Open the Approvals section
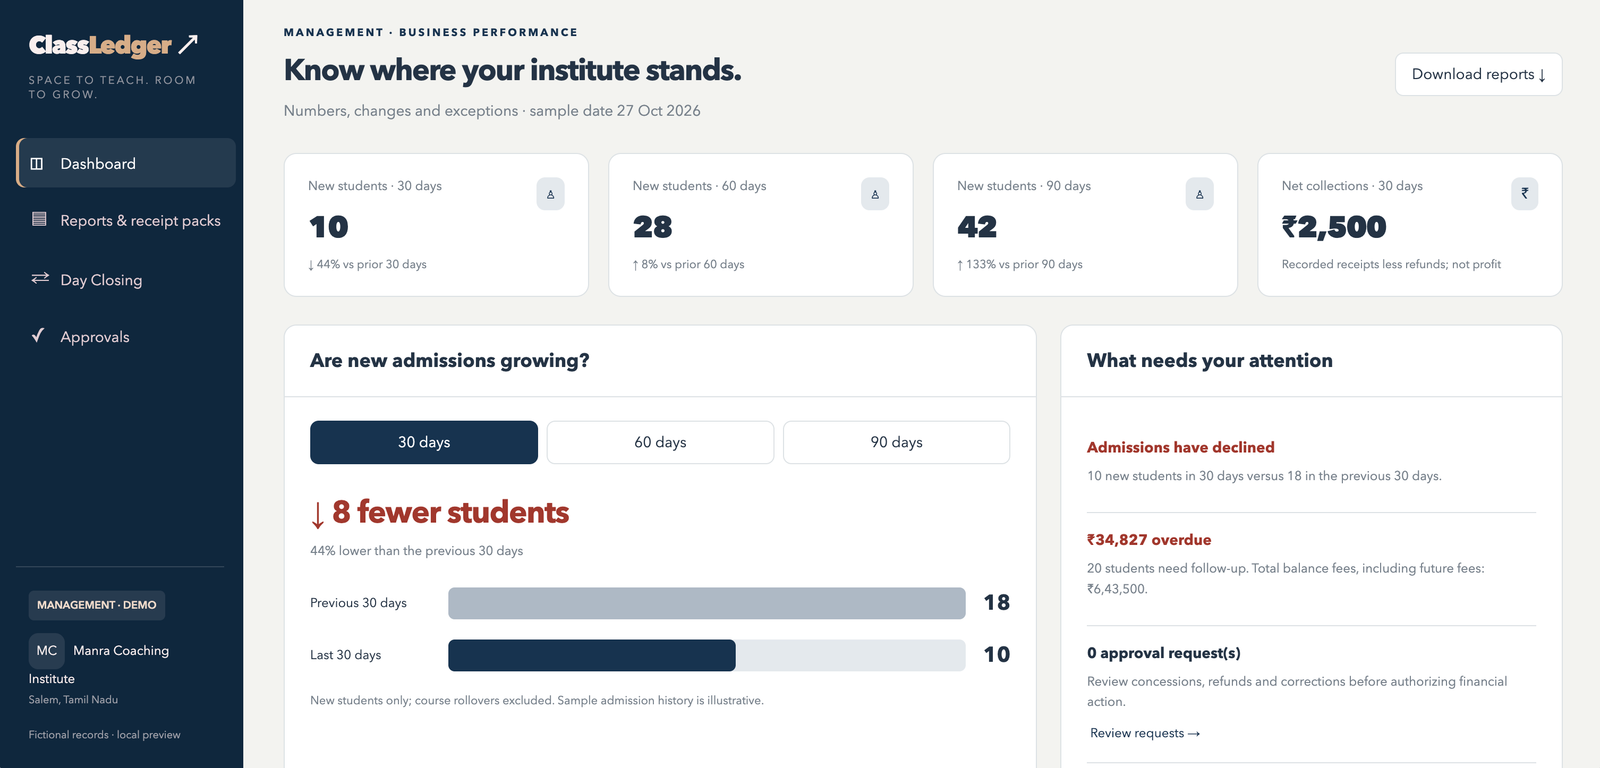The width and height of the screenshot is (1600, 768). pyautogui.click(x=126, y=337)
